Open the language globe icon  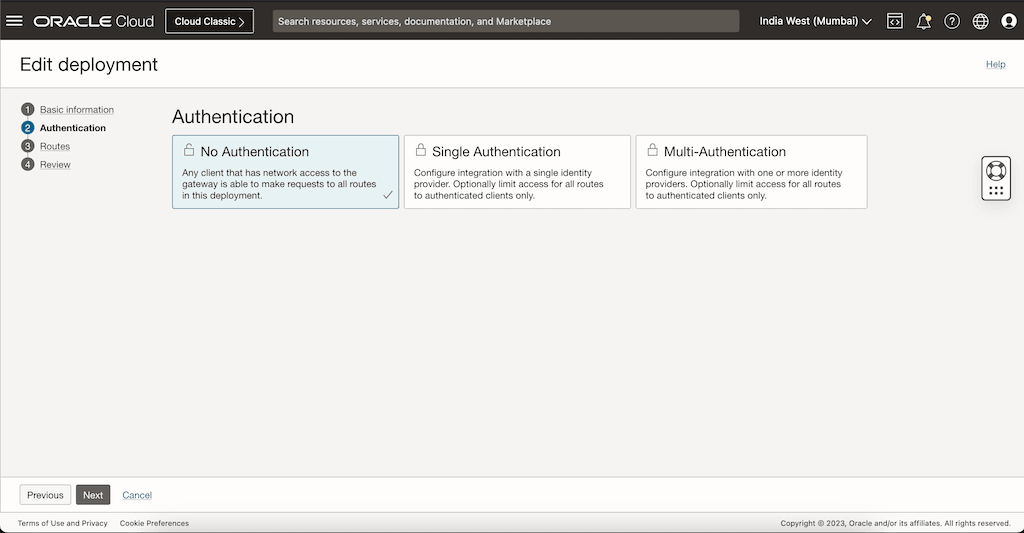(980, 21)
